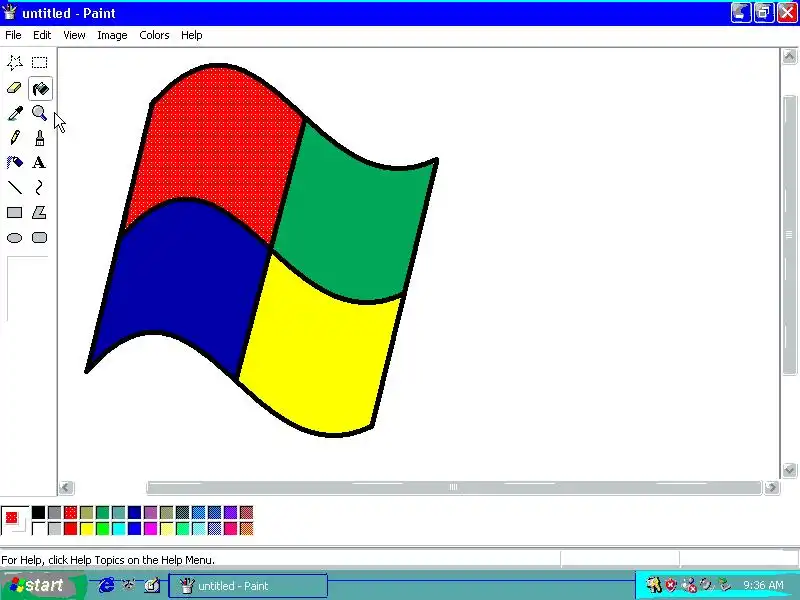Viewport: 800px width, 600px height.
Task: Open the Colors menu
Action: [x=154, y=35]
